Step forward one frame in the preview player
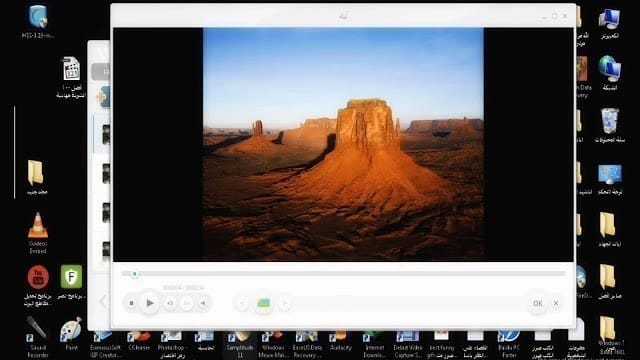The width and height of the screenshot is (640, 360). coord(187,303)
